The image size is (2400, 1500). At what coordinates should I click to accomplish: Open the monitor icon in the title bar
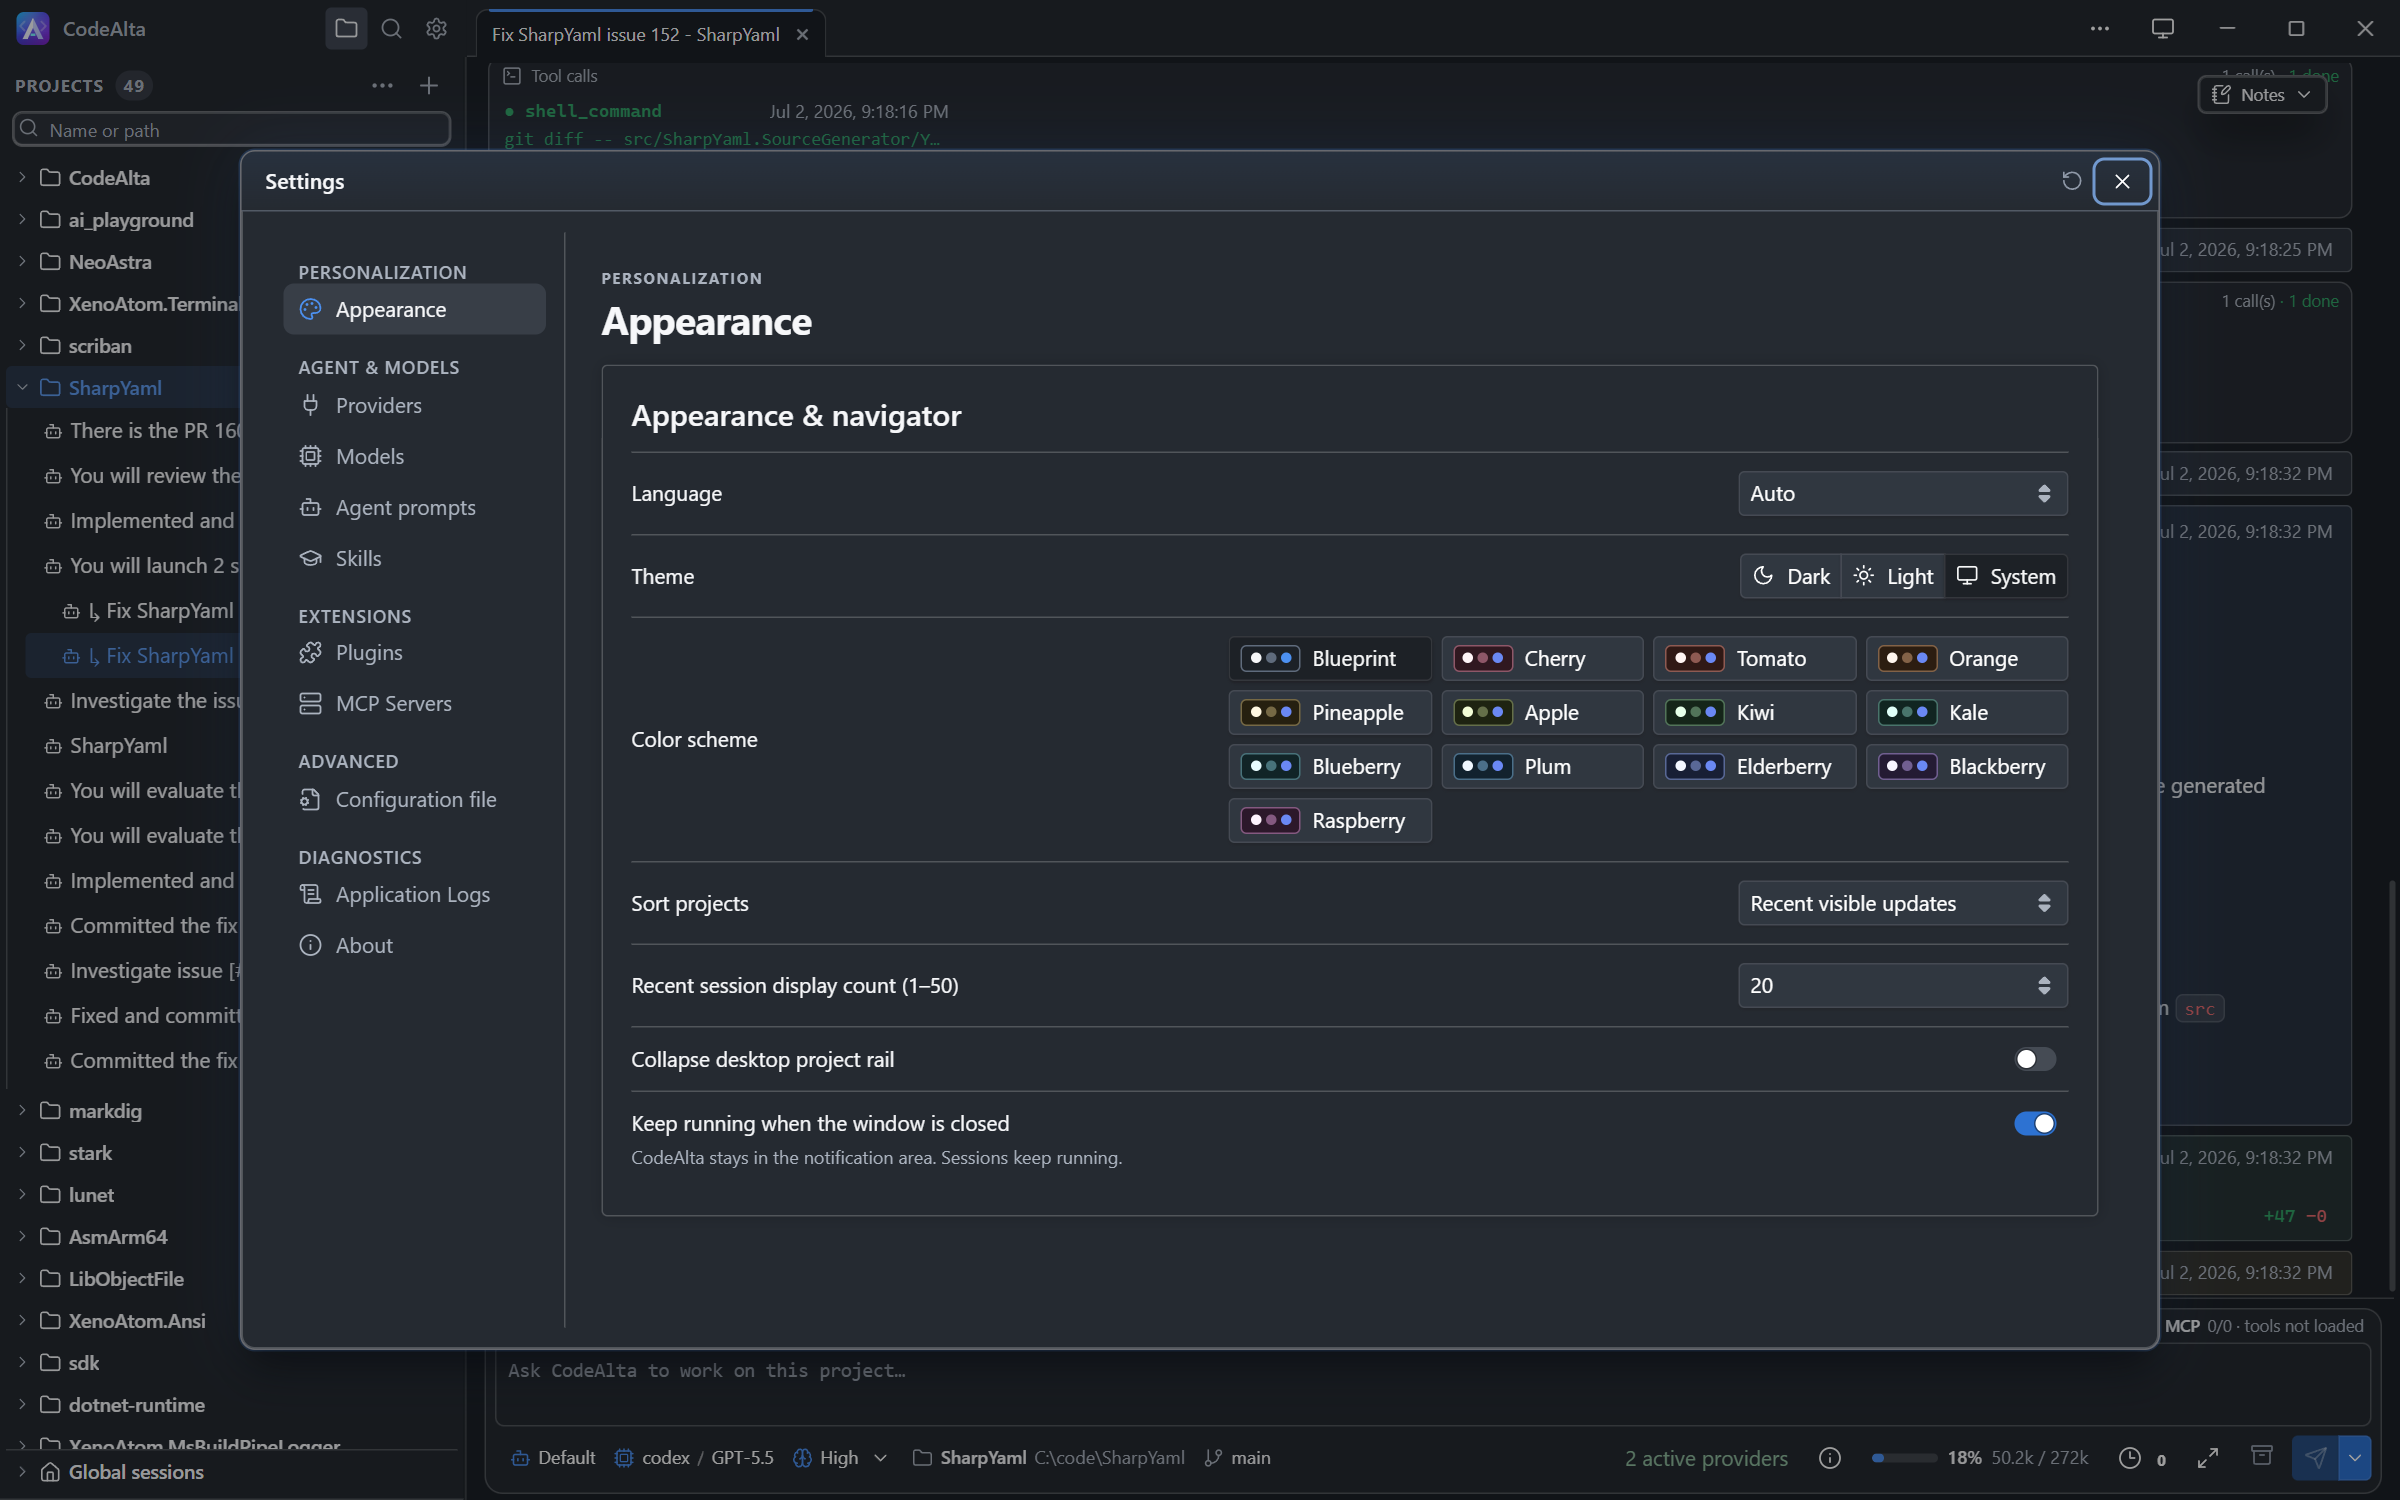point(2163,28)
